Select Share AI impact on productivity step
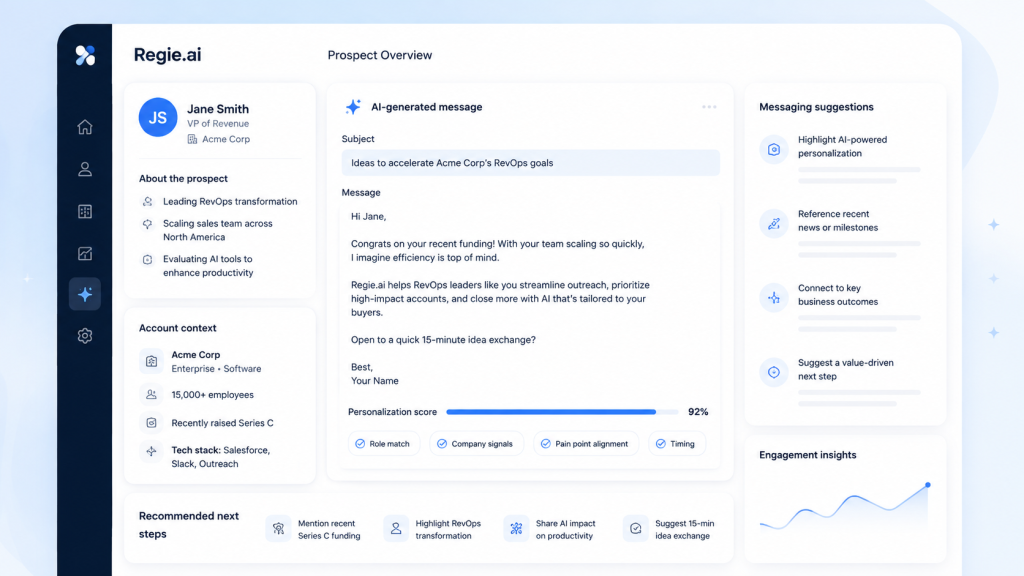1024x576 pixels. point(550,529)
